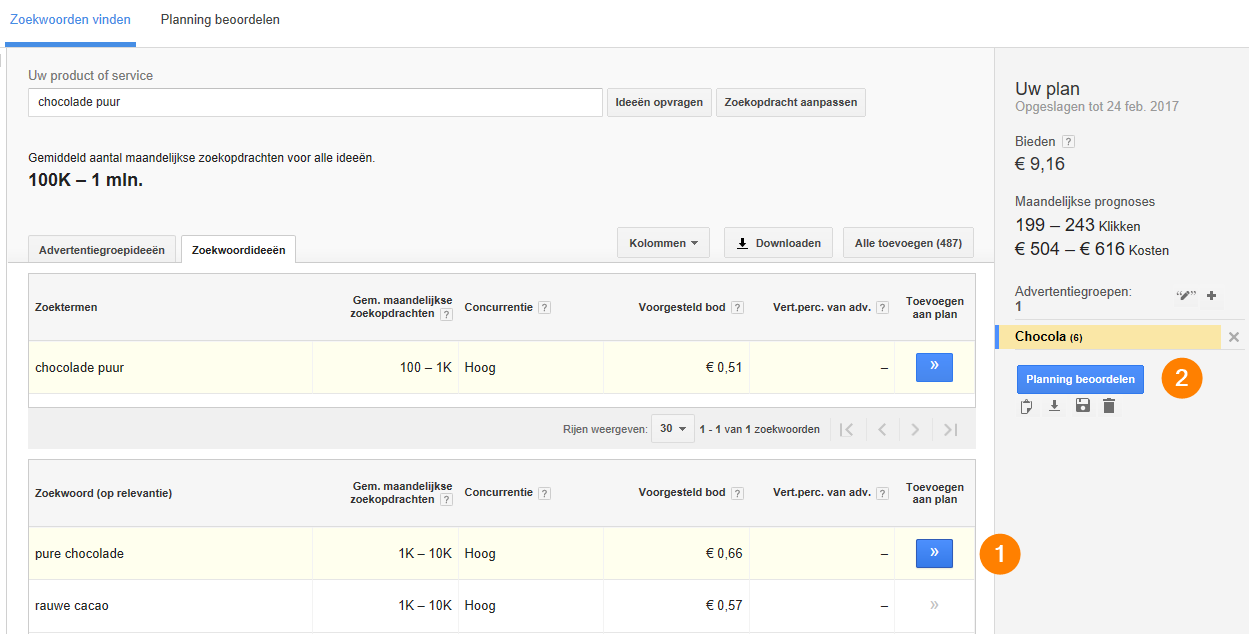Screen dimensions: 1249x634
Task: Add 'pure chocolade' to plan arrow button
Action: pyautogui.click(x=934, y=553)
